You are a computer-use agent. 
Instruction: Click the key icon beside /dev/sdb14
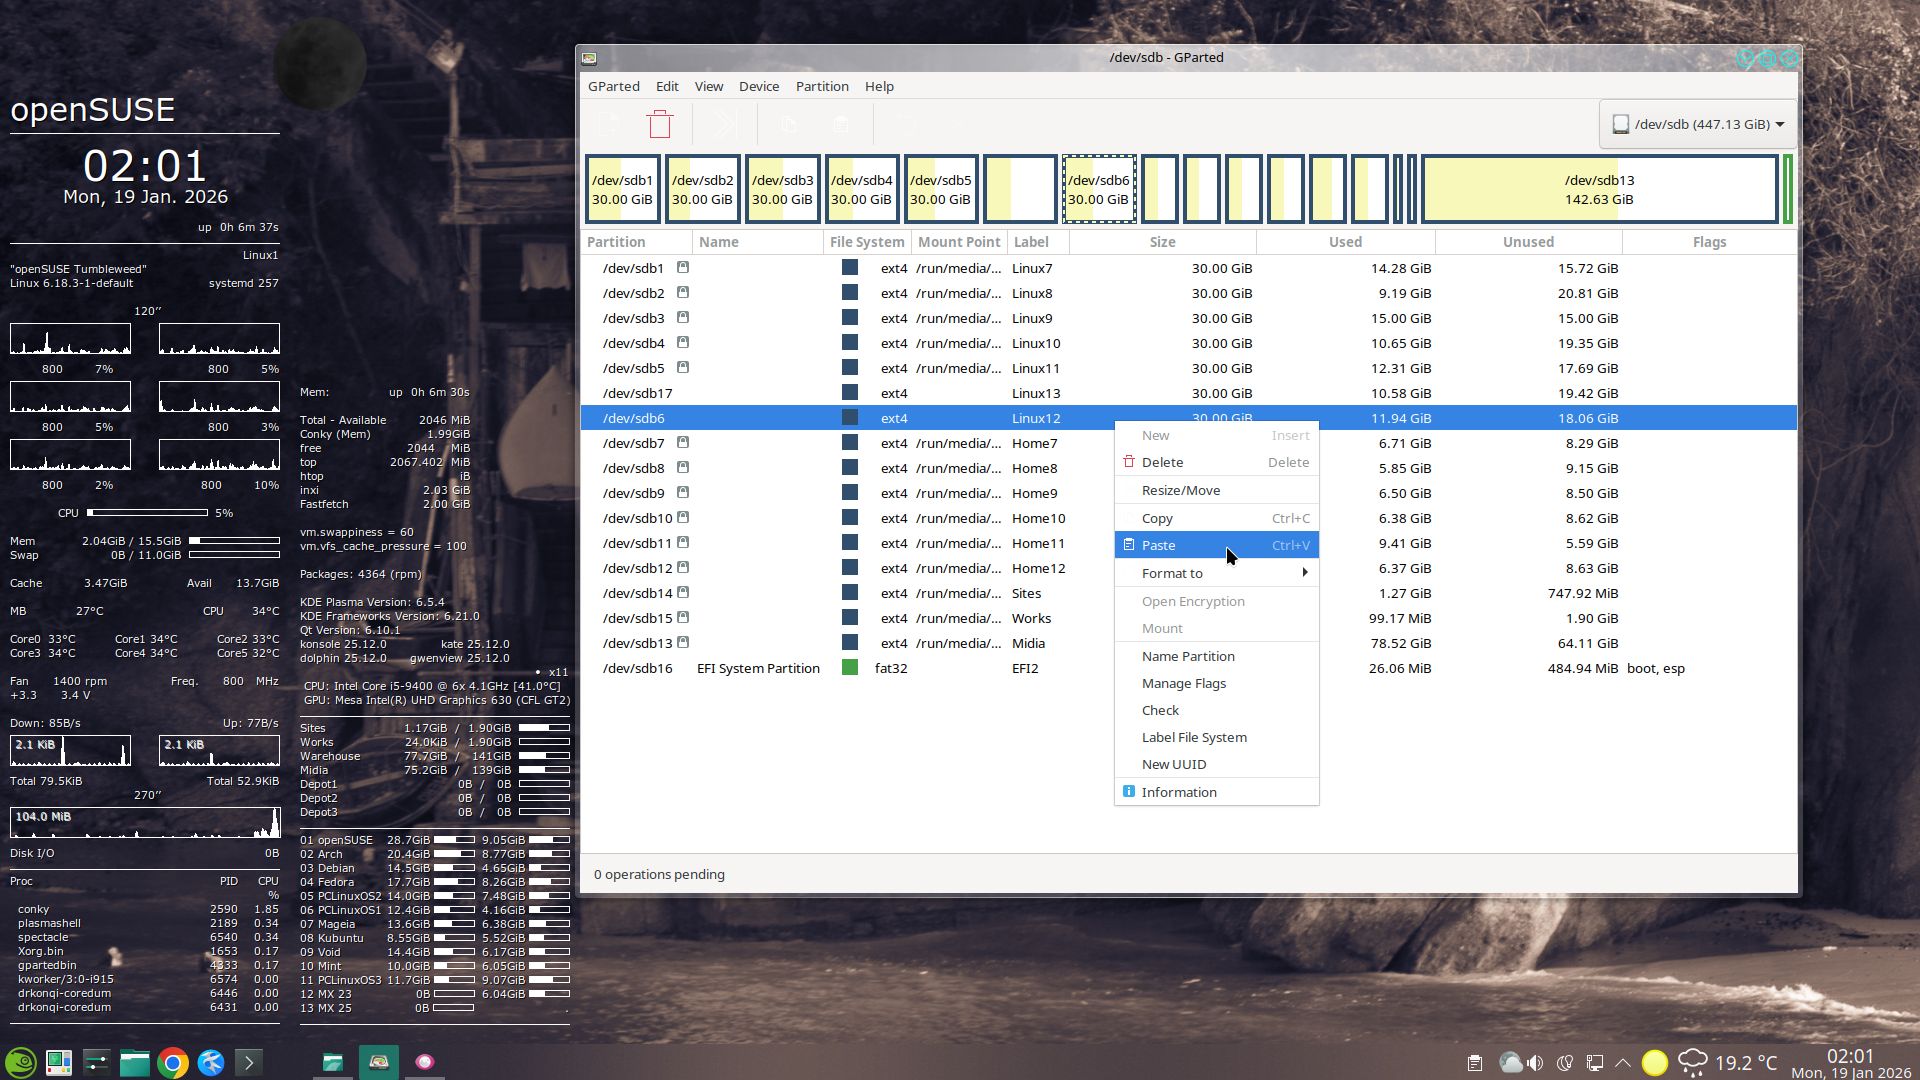[x=683, y=593]
